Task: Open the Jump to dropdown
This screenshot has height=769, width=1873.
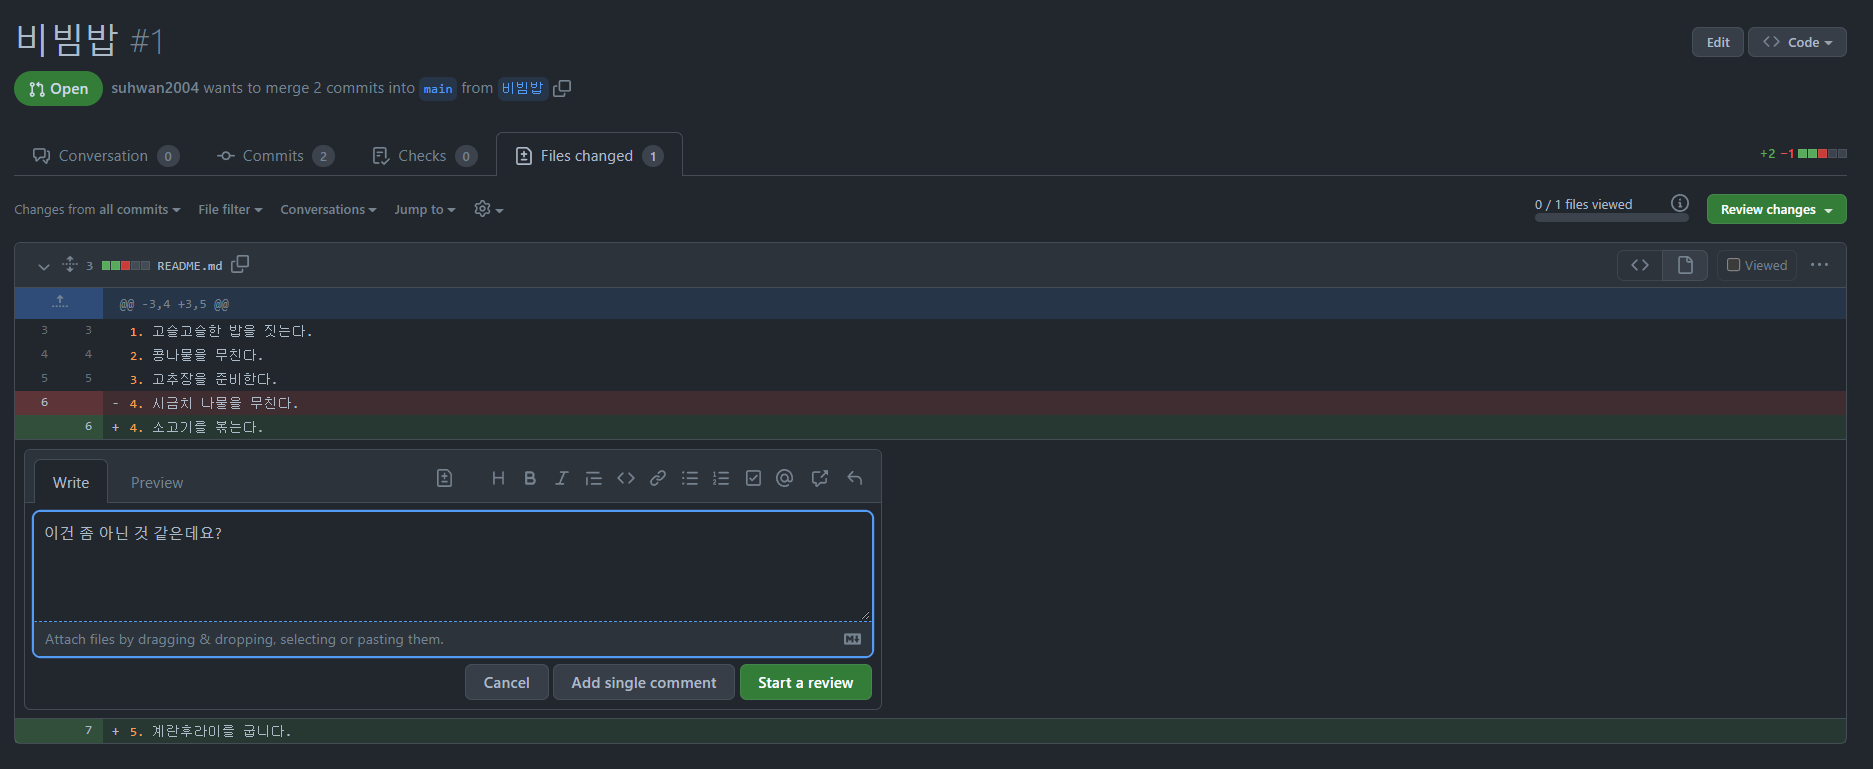Action: coord(424,210)
